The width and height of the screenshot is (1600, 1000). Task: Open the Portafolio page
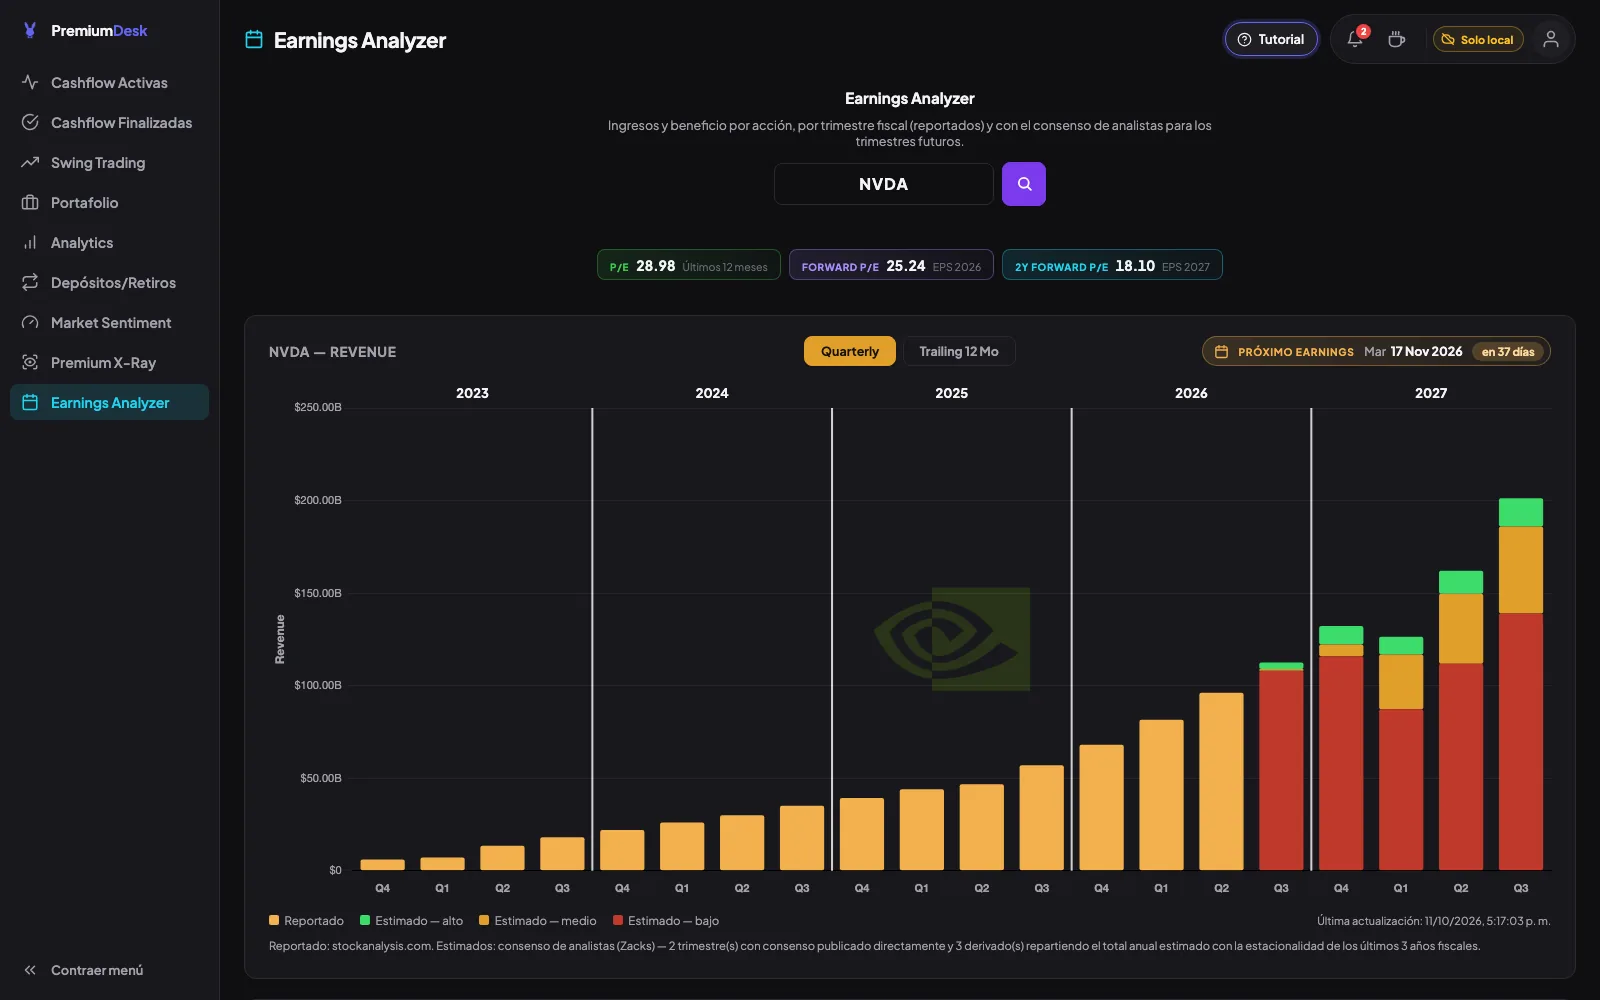(109, 202)
